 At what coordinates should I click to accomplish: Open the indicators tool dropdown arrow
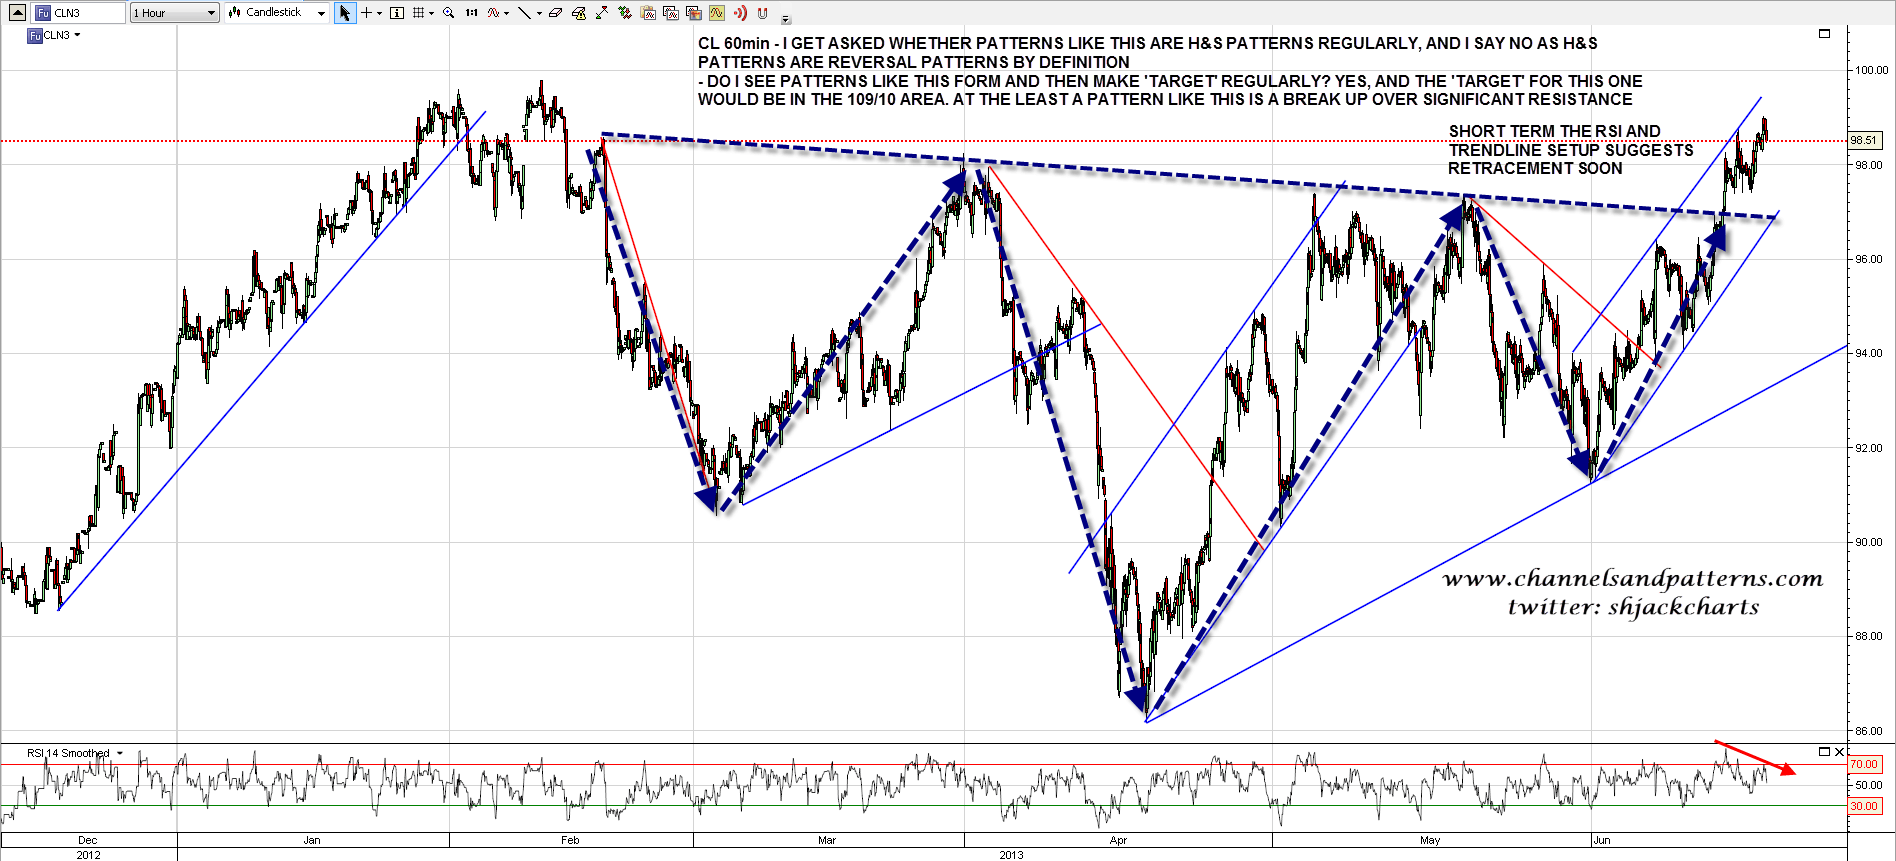click(x=507, y=13)
